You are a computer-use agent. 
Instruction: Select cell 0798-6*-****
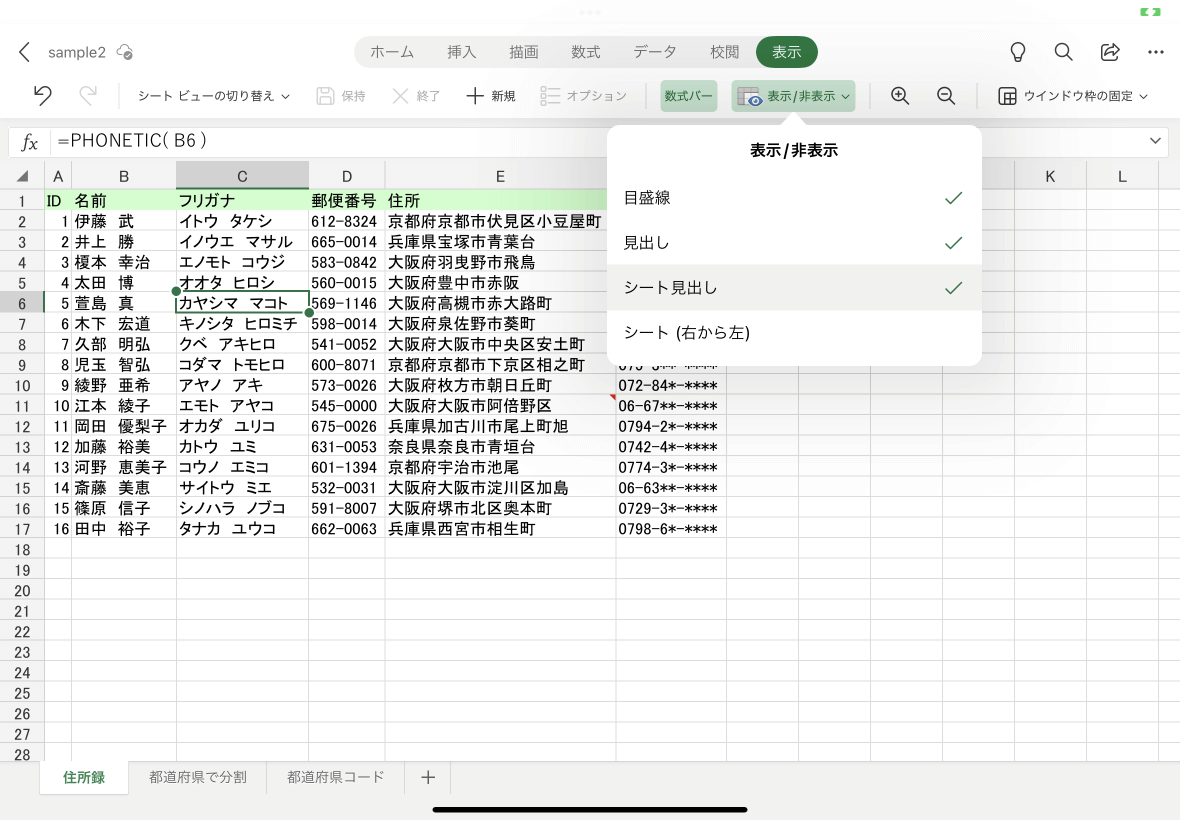[671, 529]
